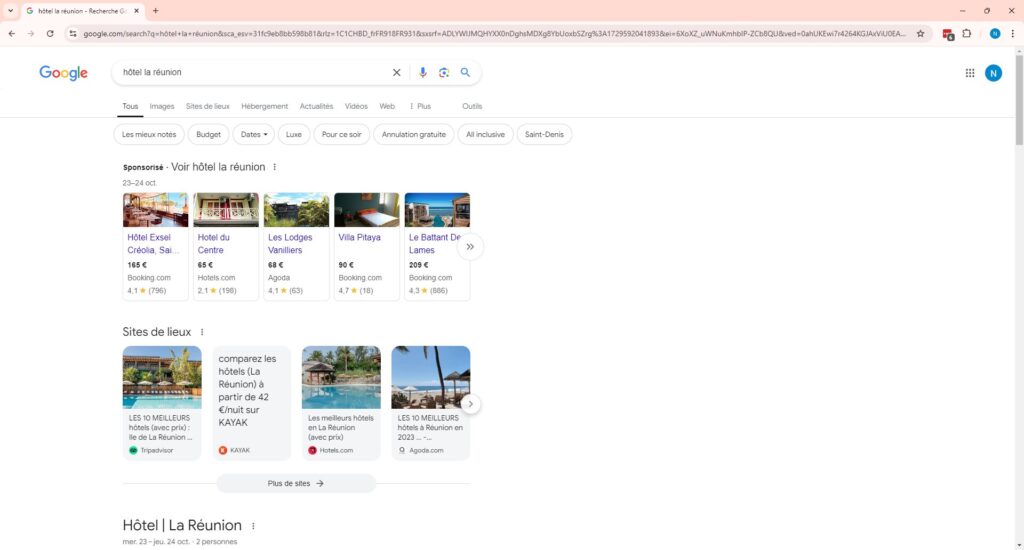Show more sponsored hotels with double arrow

[470, 246]
